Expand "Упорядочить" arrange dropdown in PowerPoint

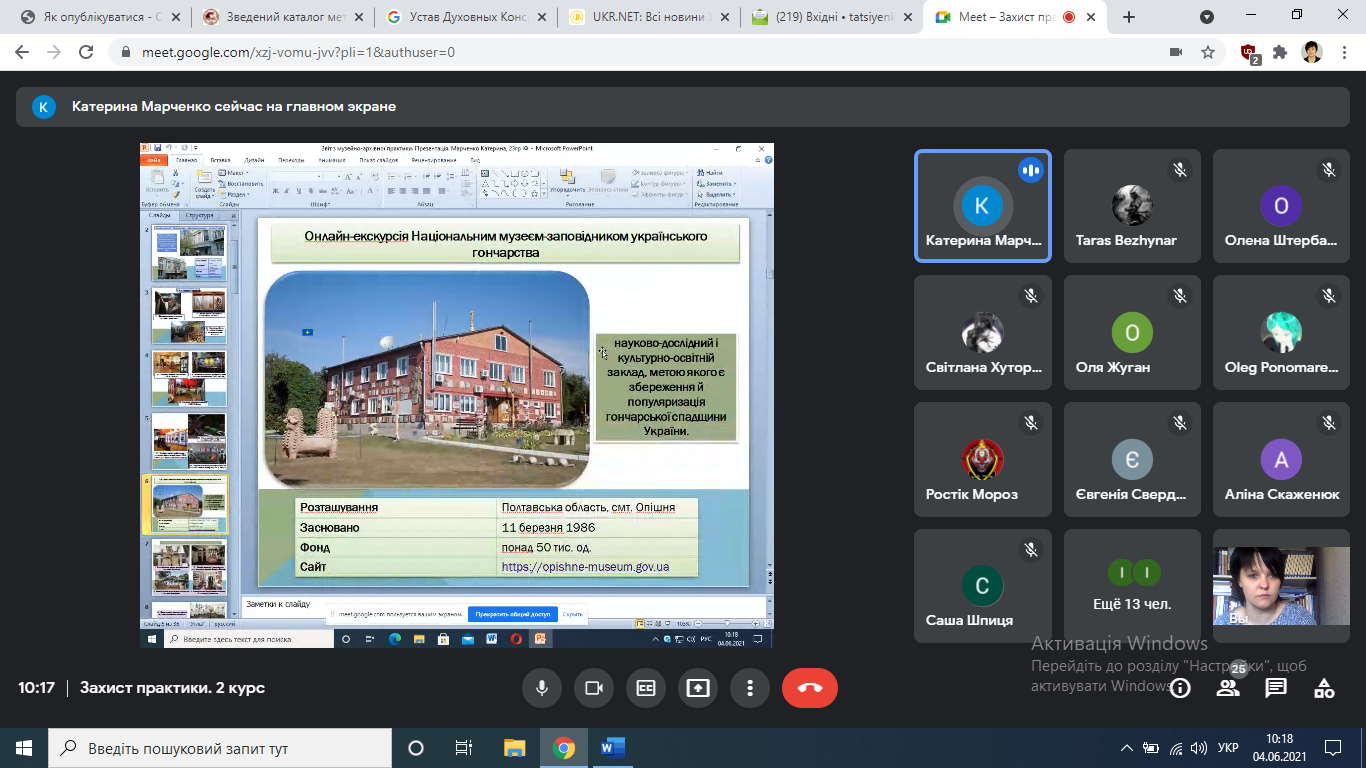click(x=567, y=183)
